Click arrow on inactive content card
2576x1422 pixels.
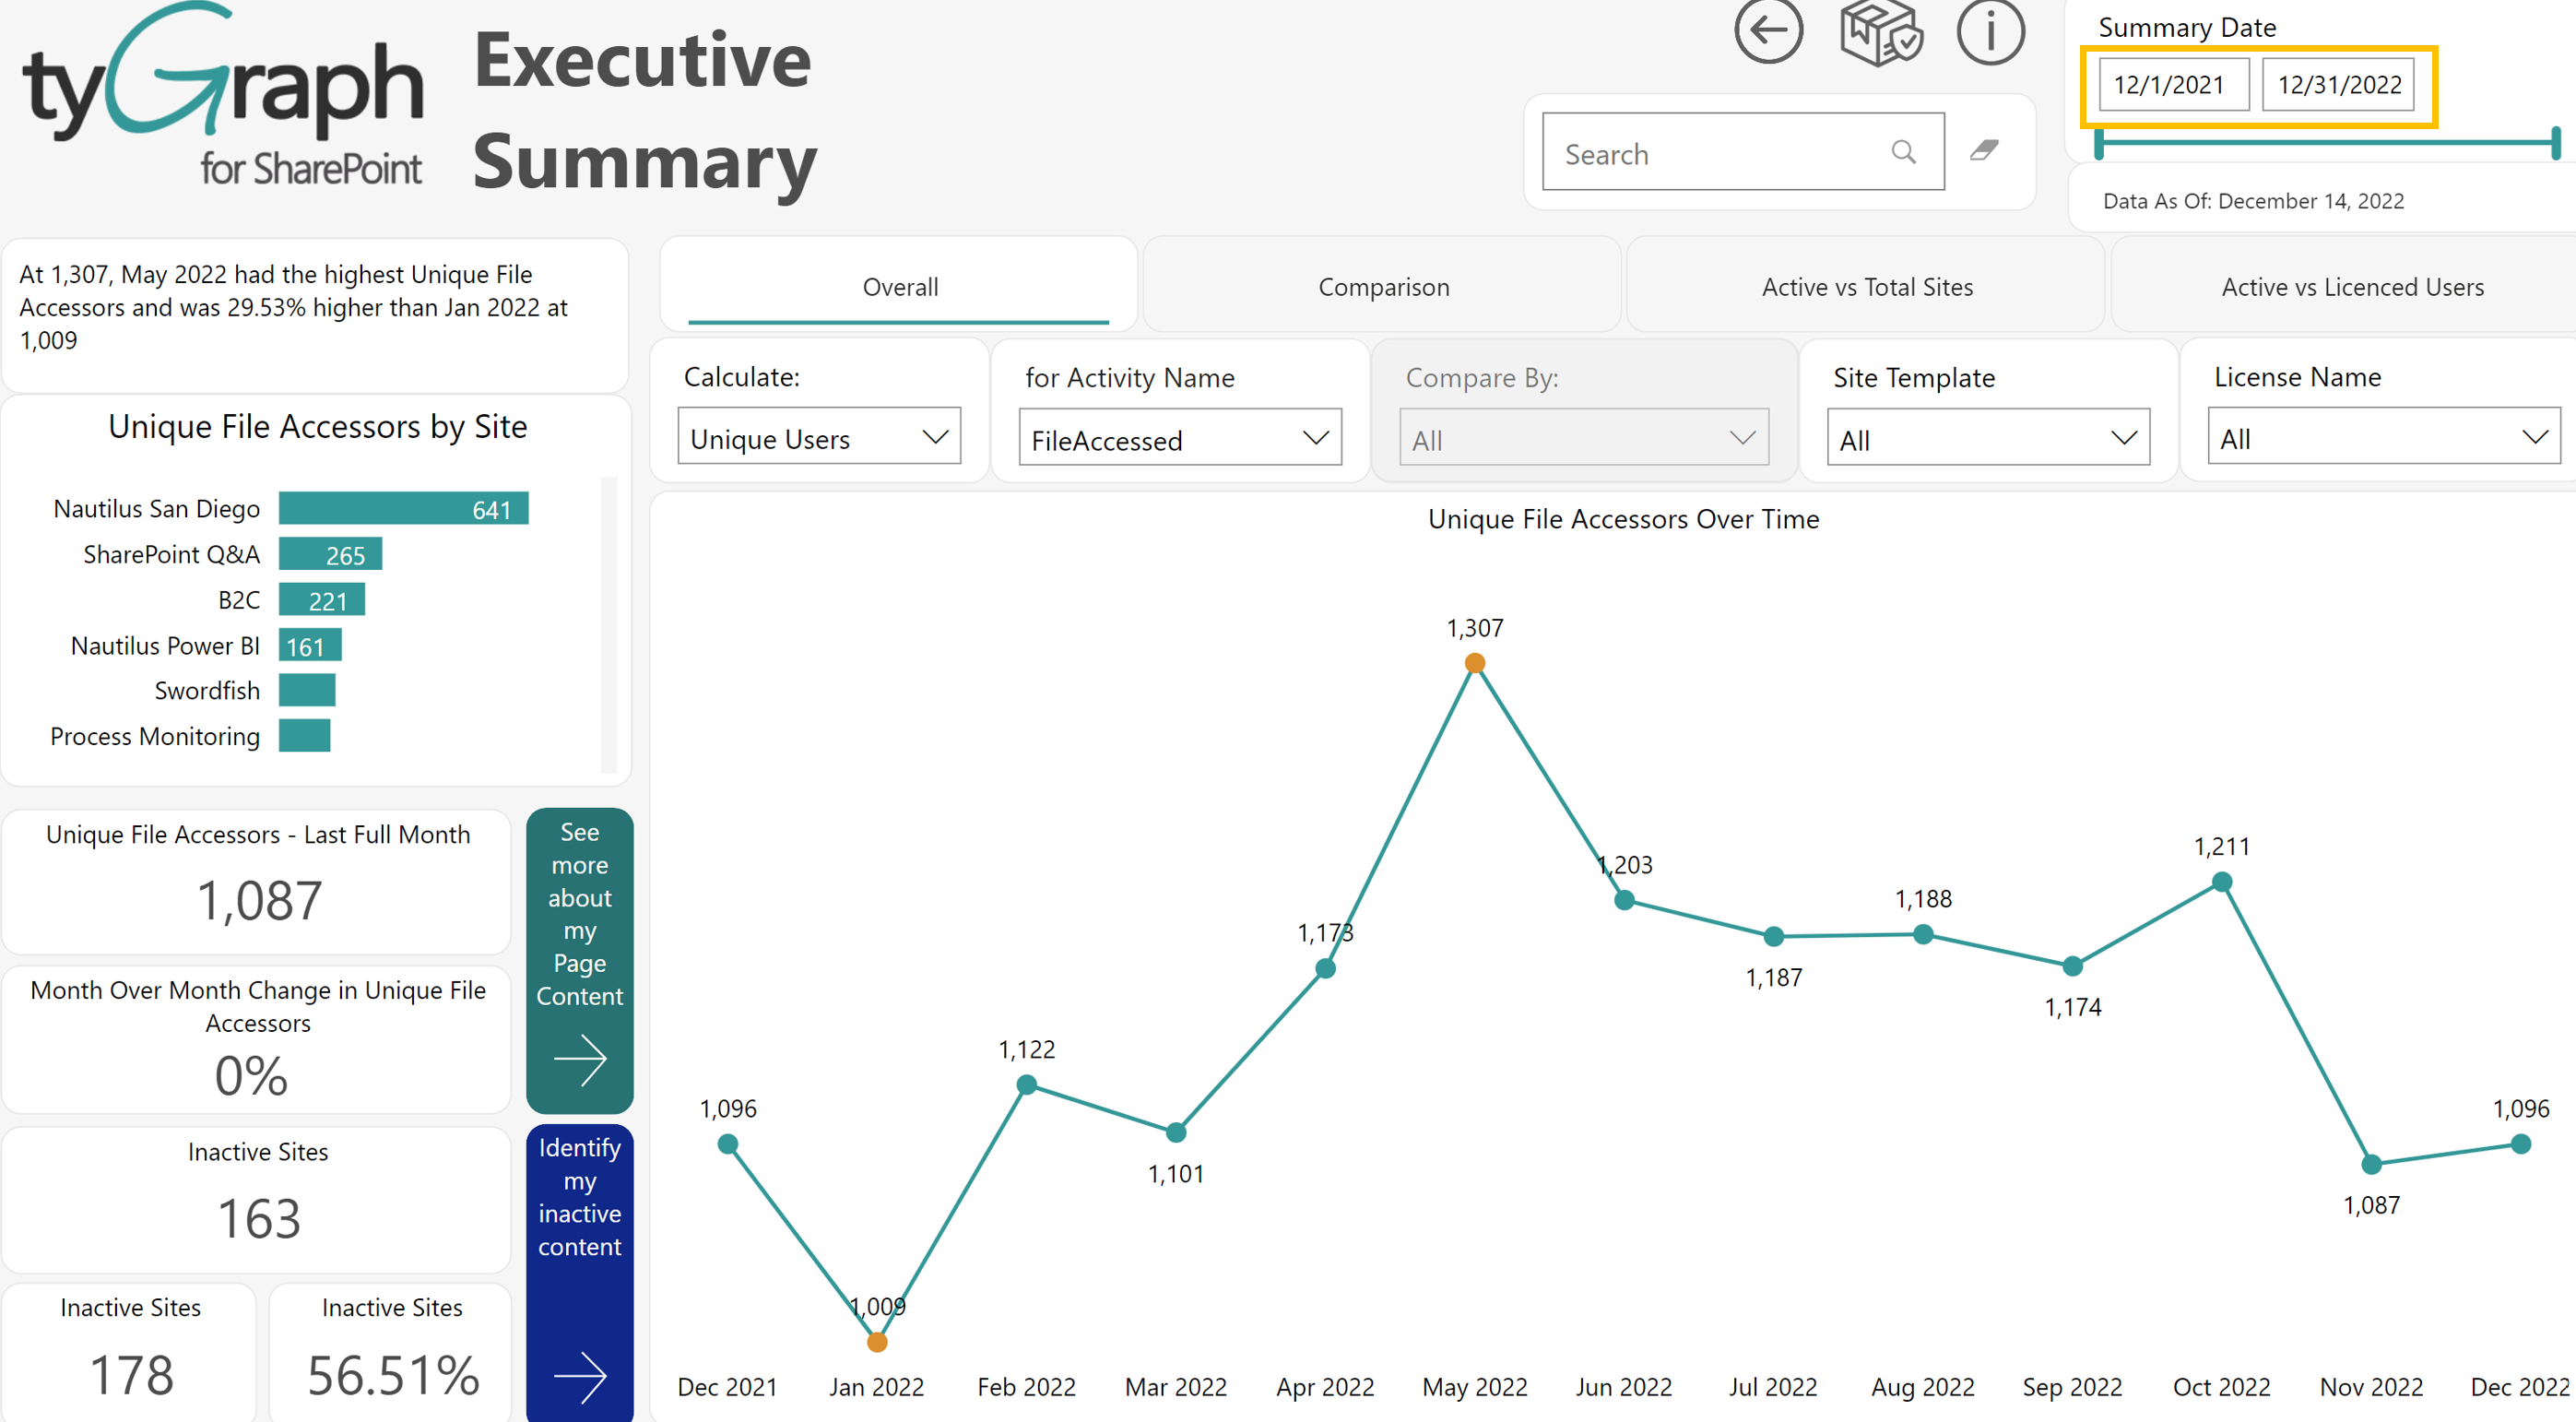pyautogui.click(x=580, y=1376)
